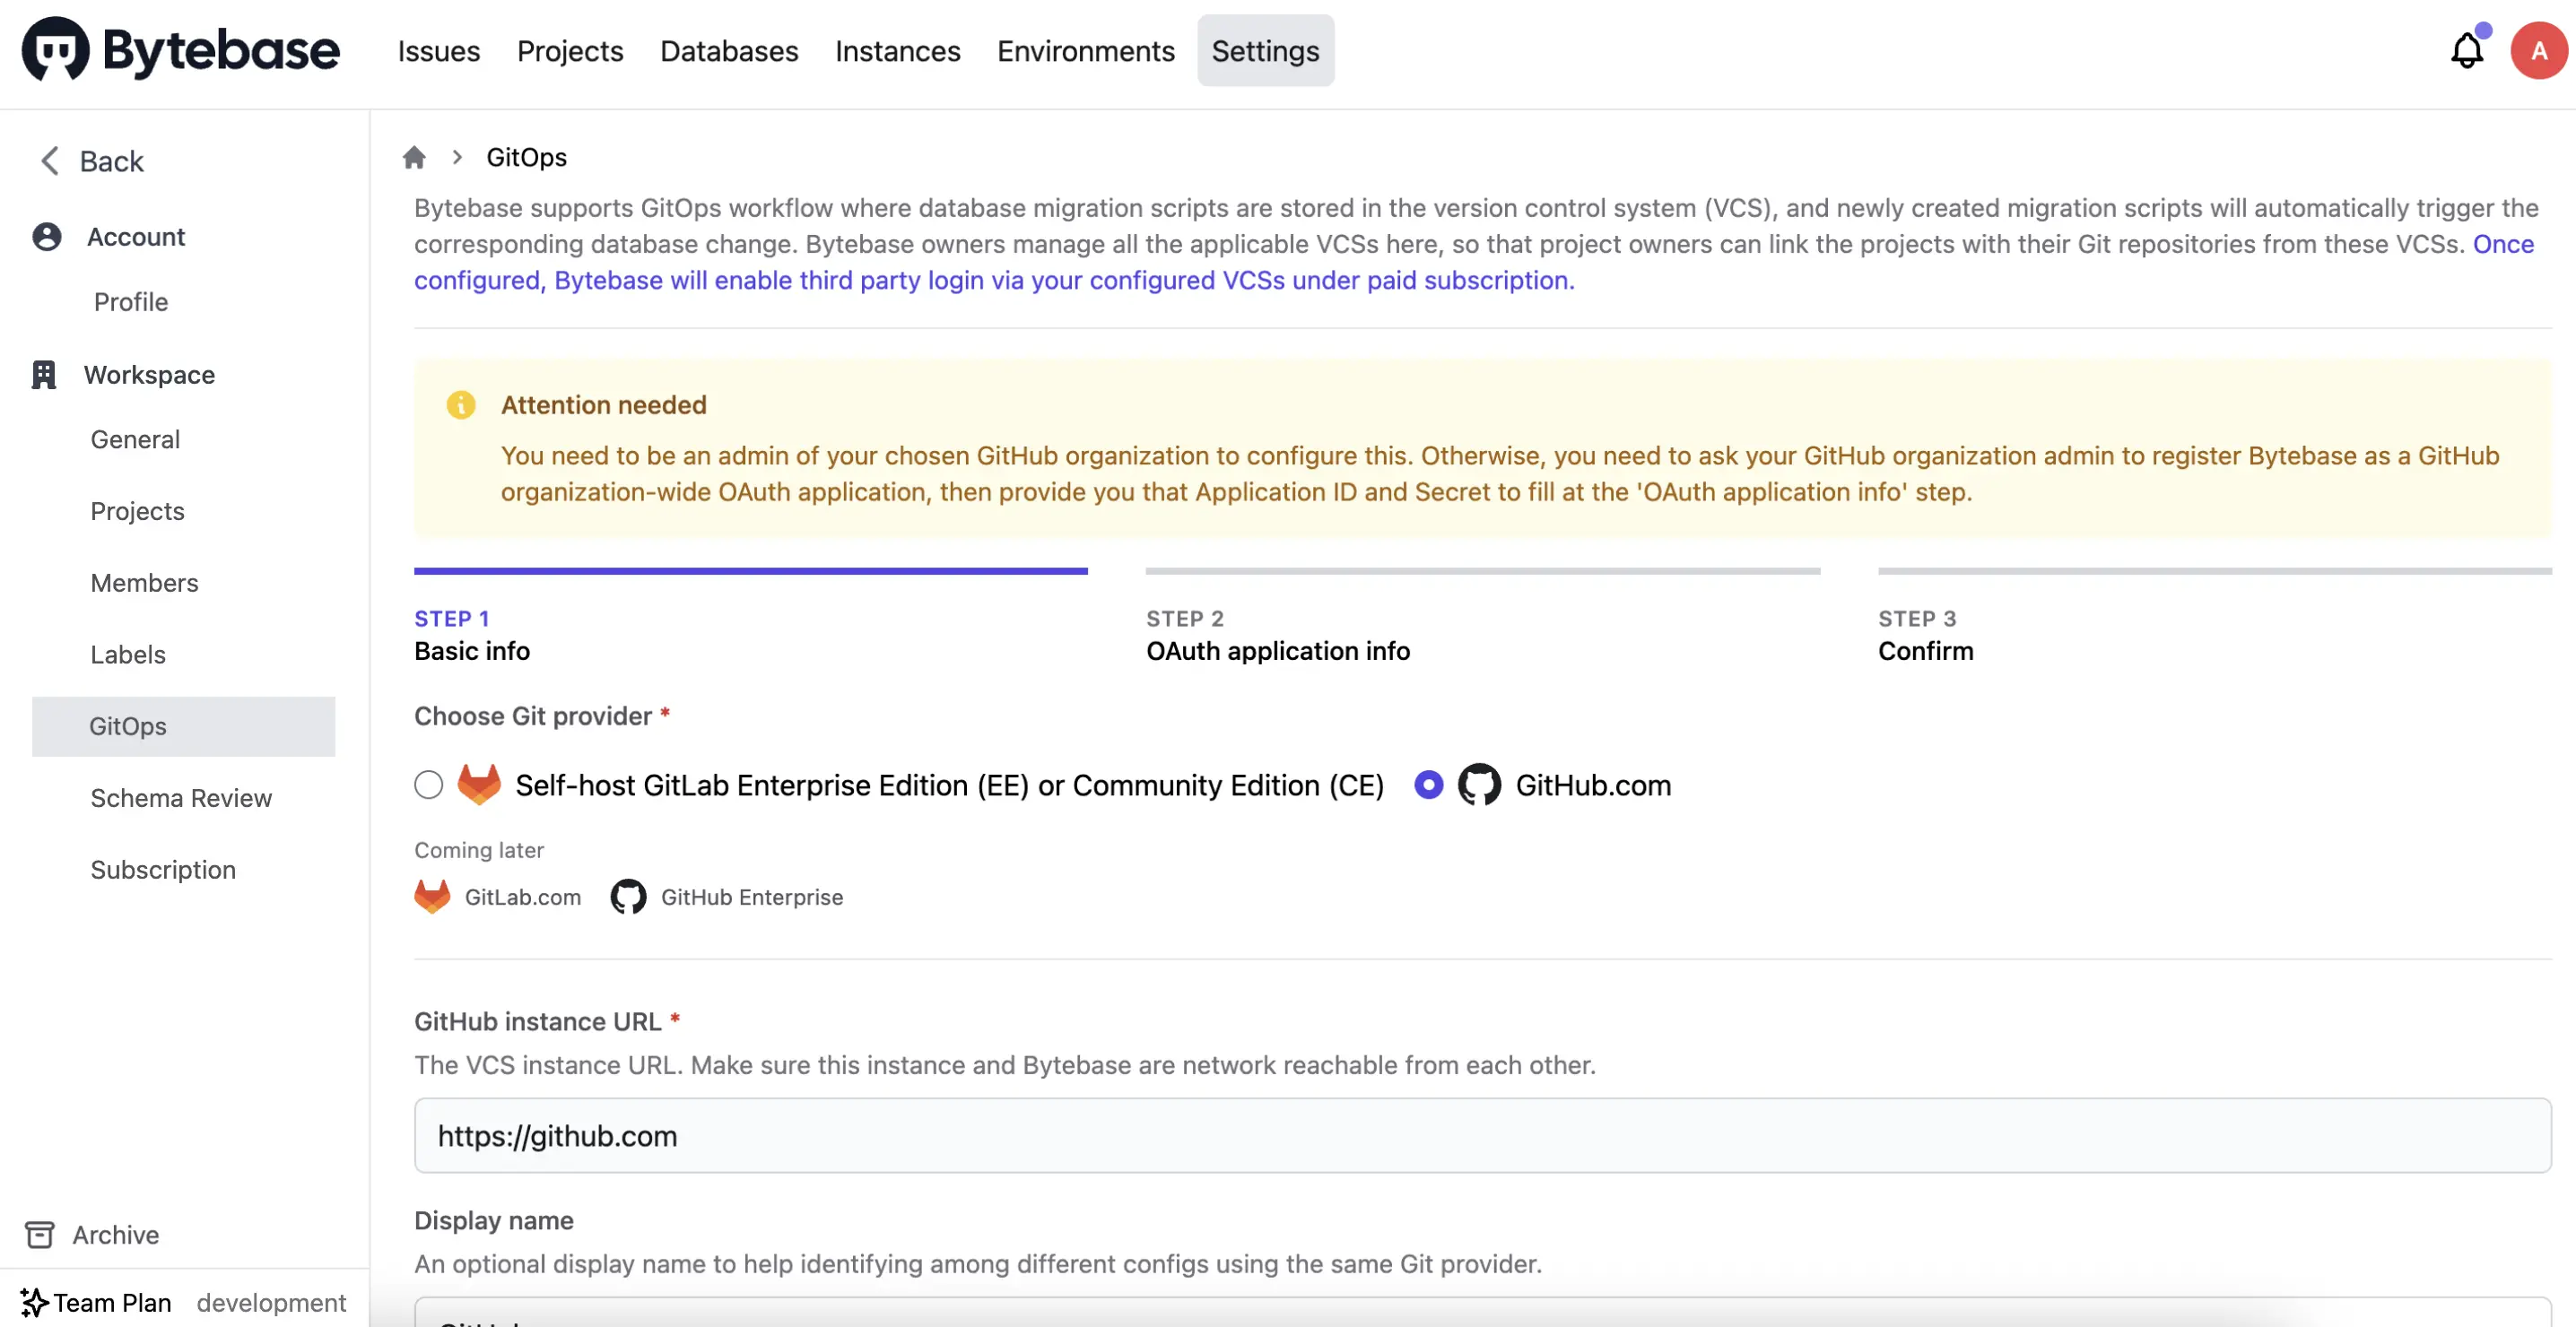Select Step 1 Basic info
This screenshot has height=1327, width=2576.
click(x=751, y=617)
